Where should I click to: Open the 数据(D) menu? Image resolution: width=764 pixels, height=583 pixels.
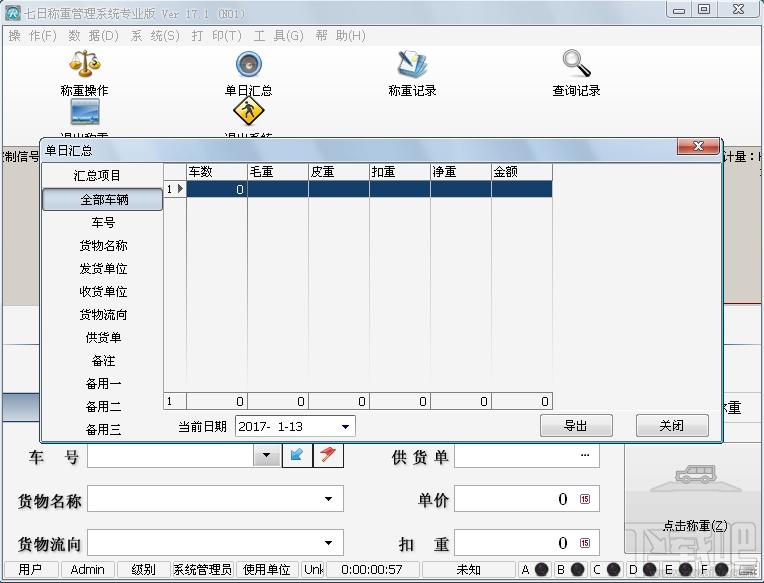94,36
